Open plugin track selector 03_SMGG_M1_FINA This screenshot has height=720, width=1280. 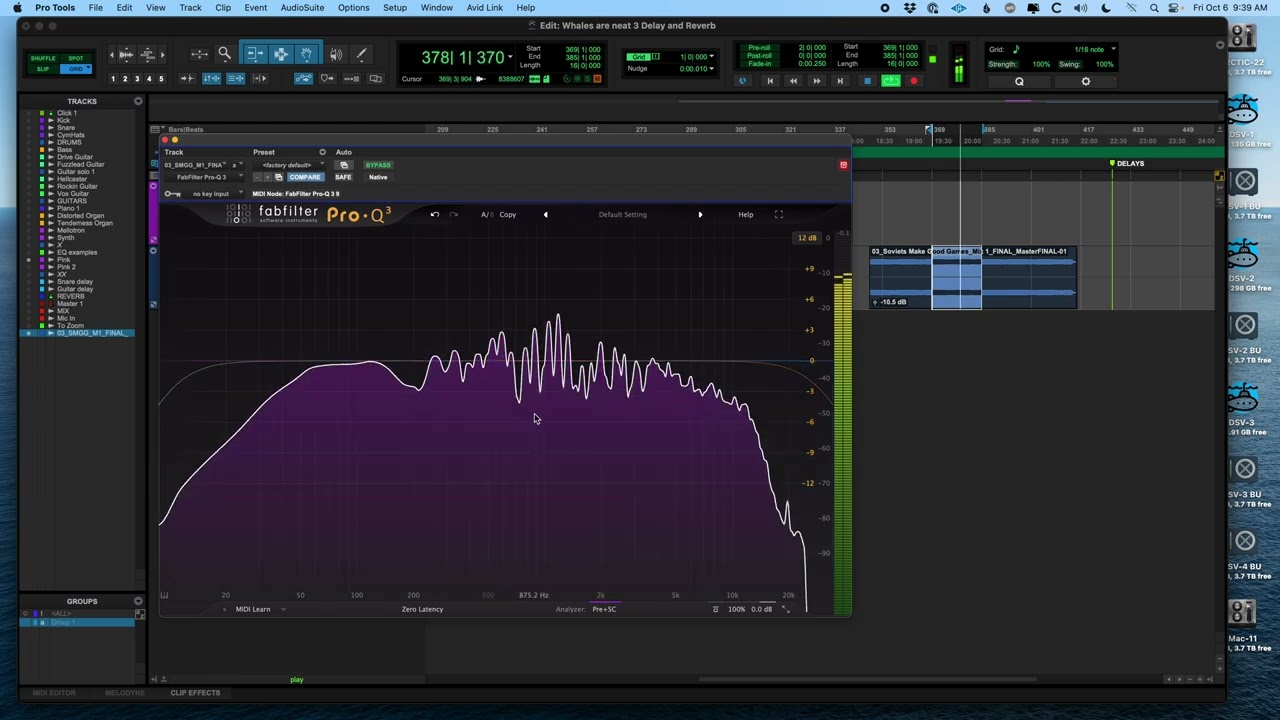(x=196, y=165)
